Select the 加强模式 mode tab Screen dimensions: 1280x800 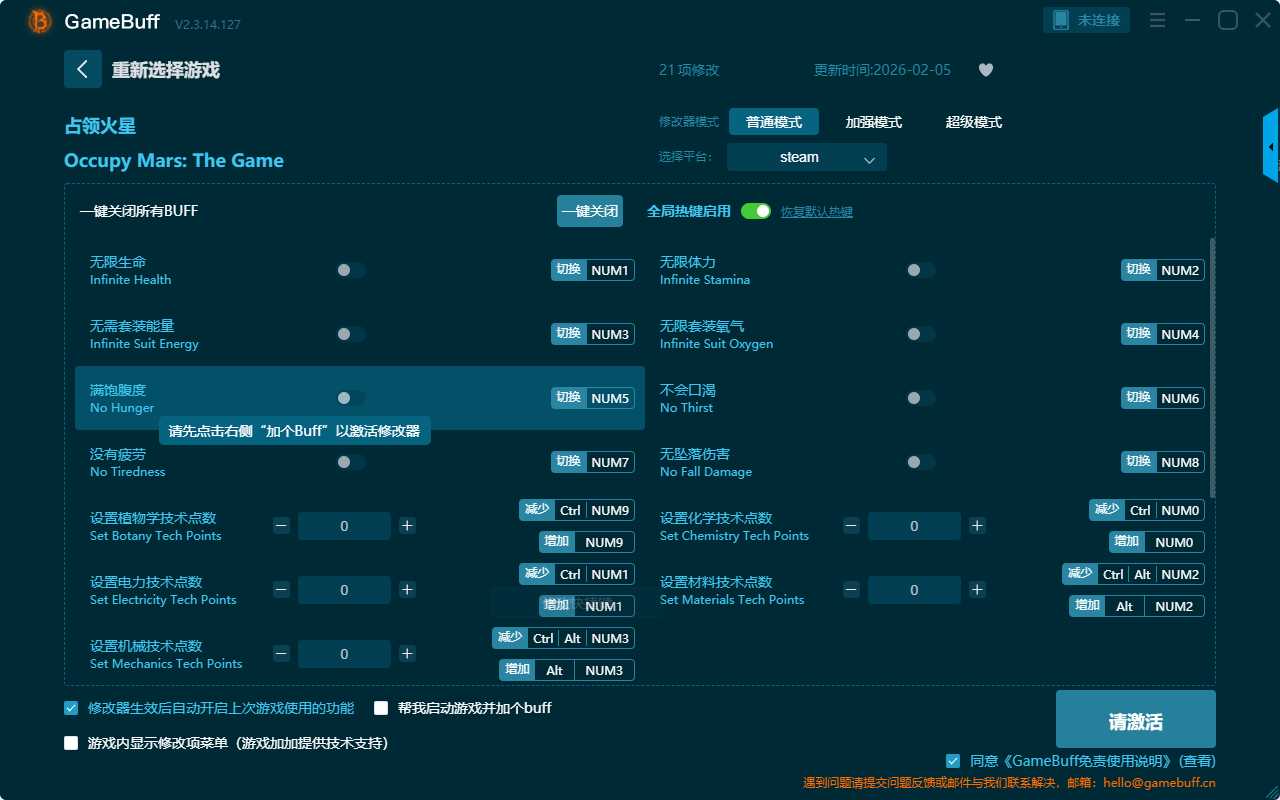(x=873, y=122)
